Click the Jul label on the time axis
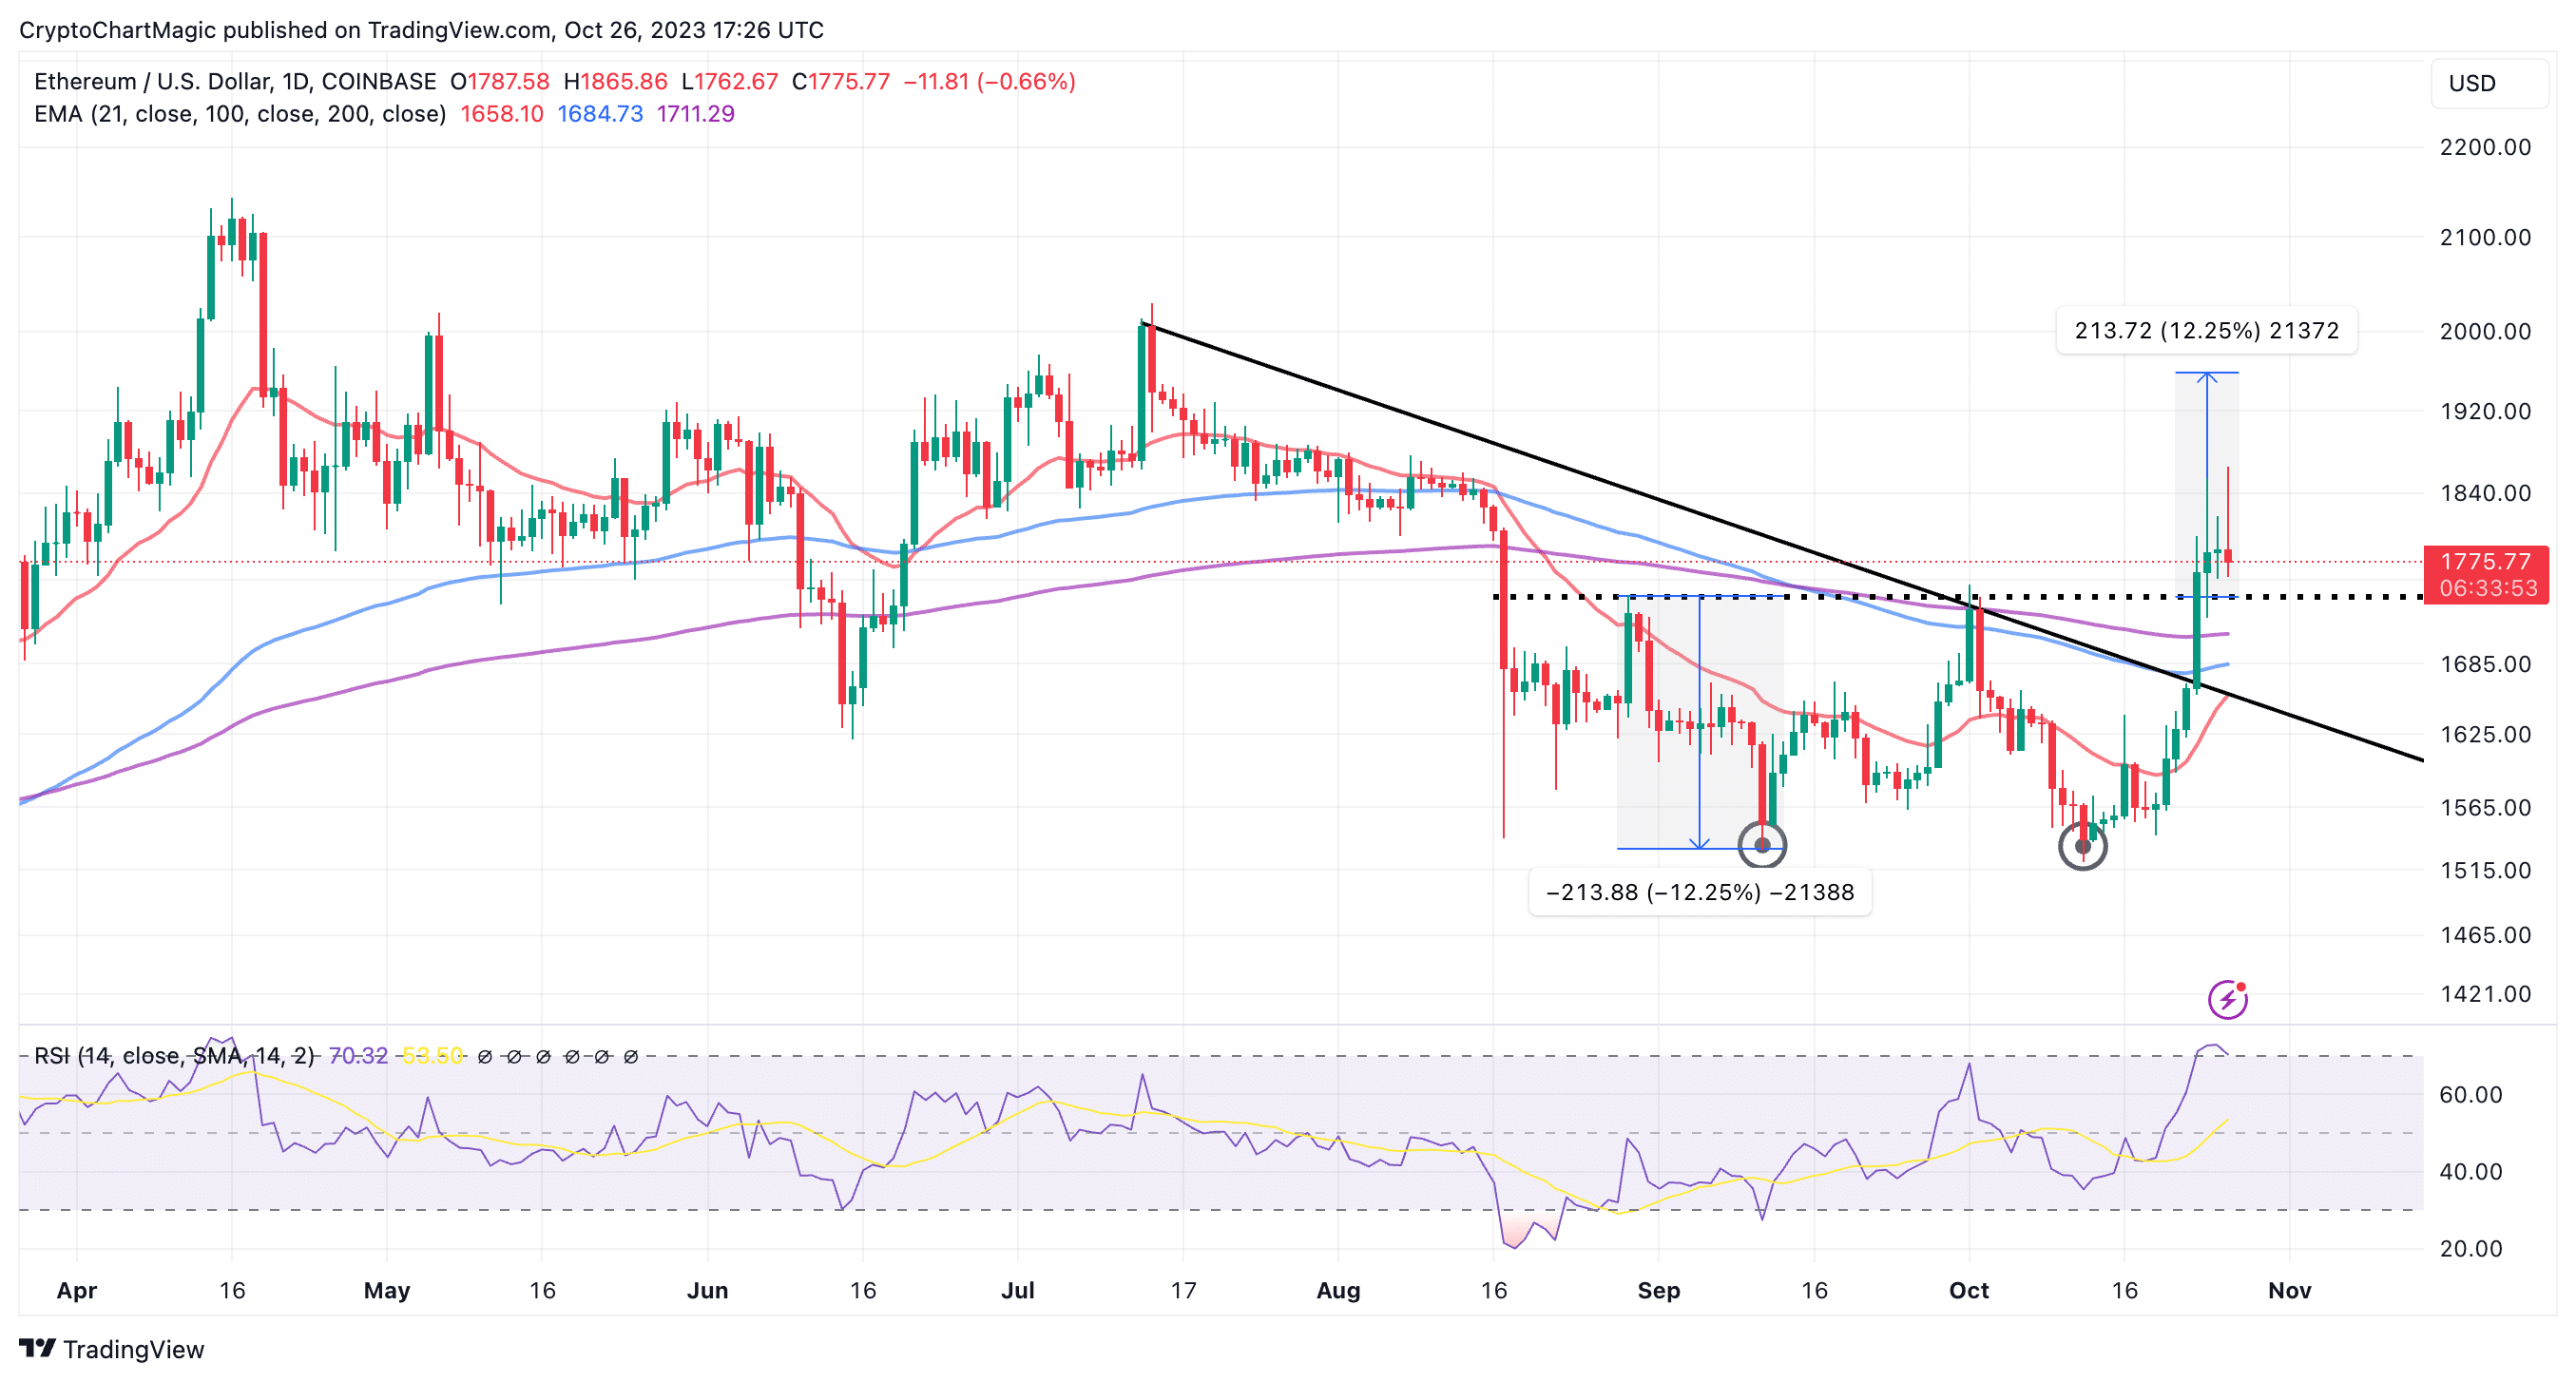2576x1382 pixels. [x=1018, y=1291]
